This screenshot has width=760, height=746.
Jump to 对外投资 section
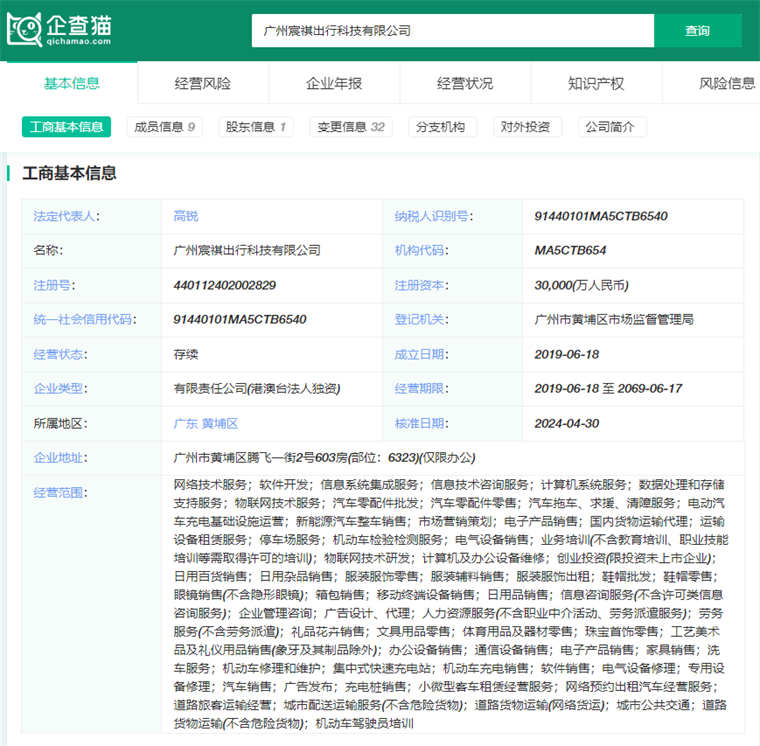click(527, 127)
